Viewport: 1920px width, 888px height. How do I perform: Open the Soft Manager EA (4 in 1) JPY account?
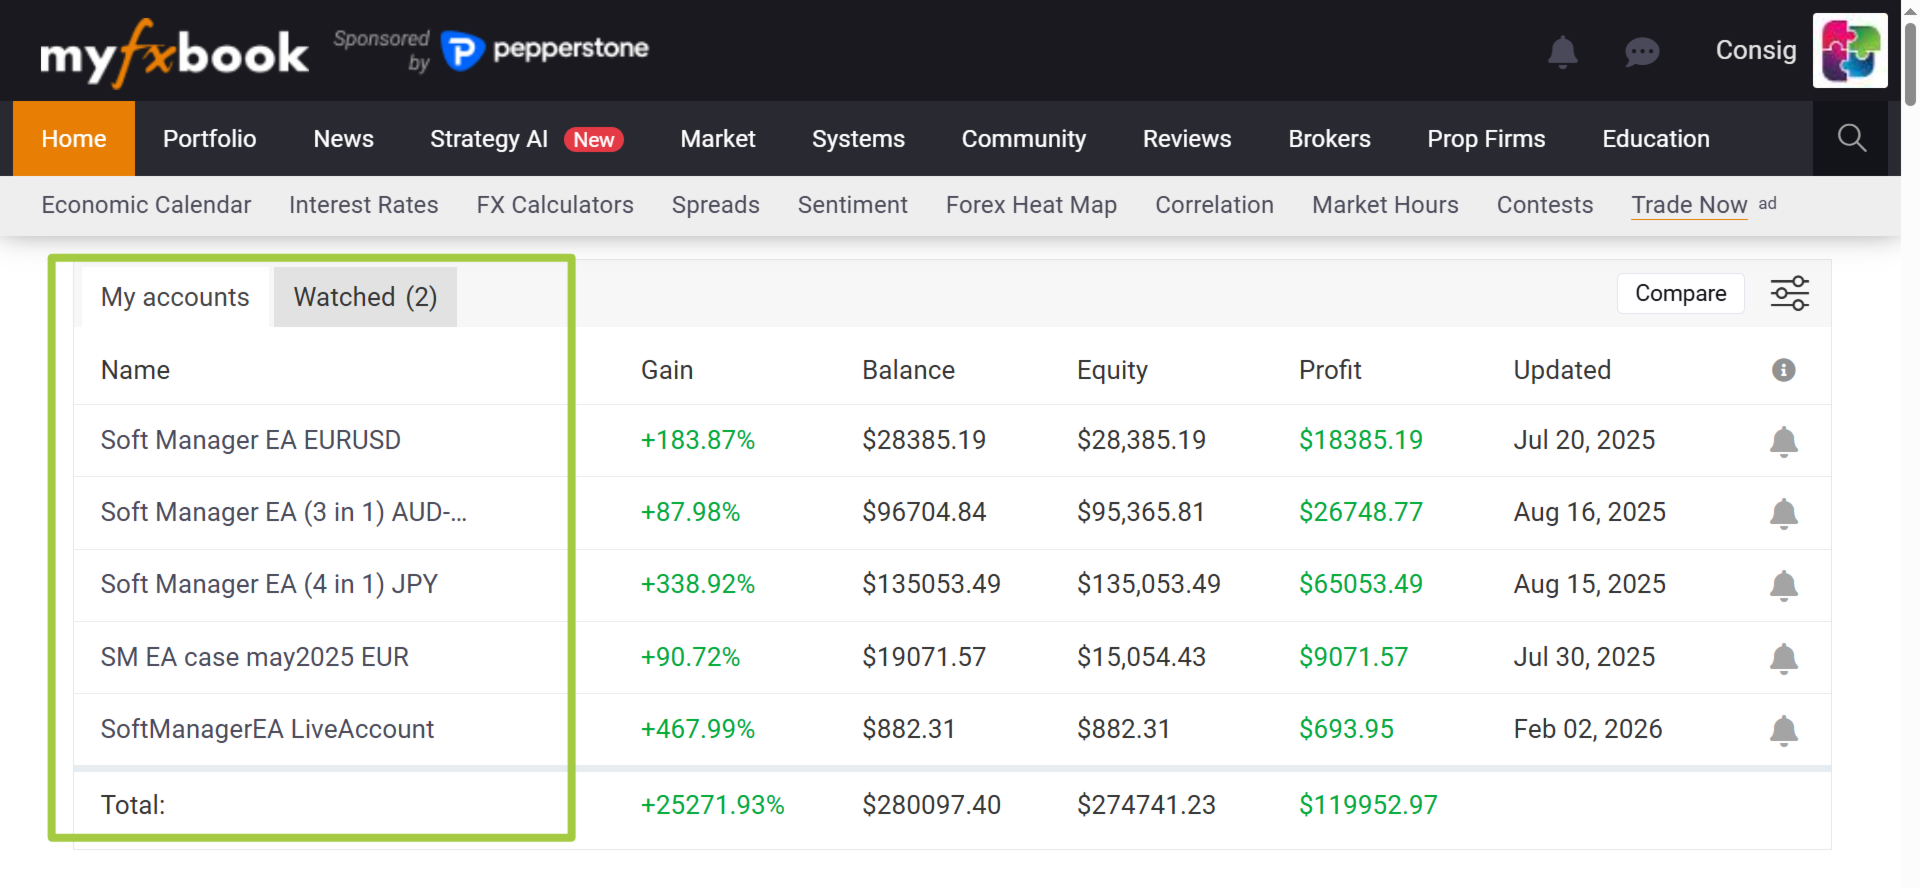269,584
